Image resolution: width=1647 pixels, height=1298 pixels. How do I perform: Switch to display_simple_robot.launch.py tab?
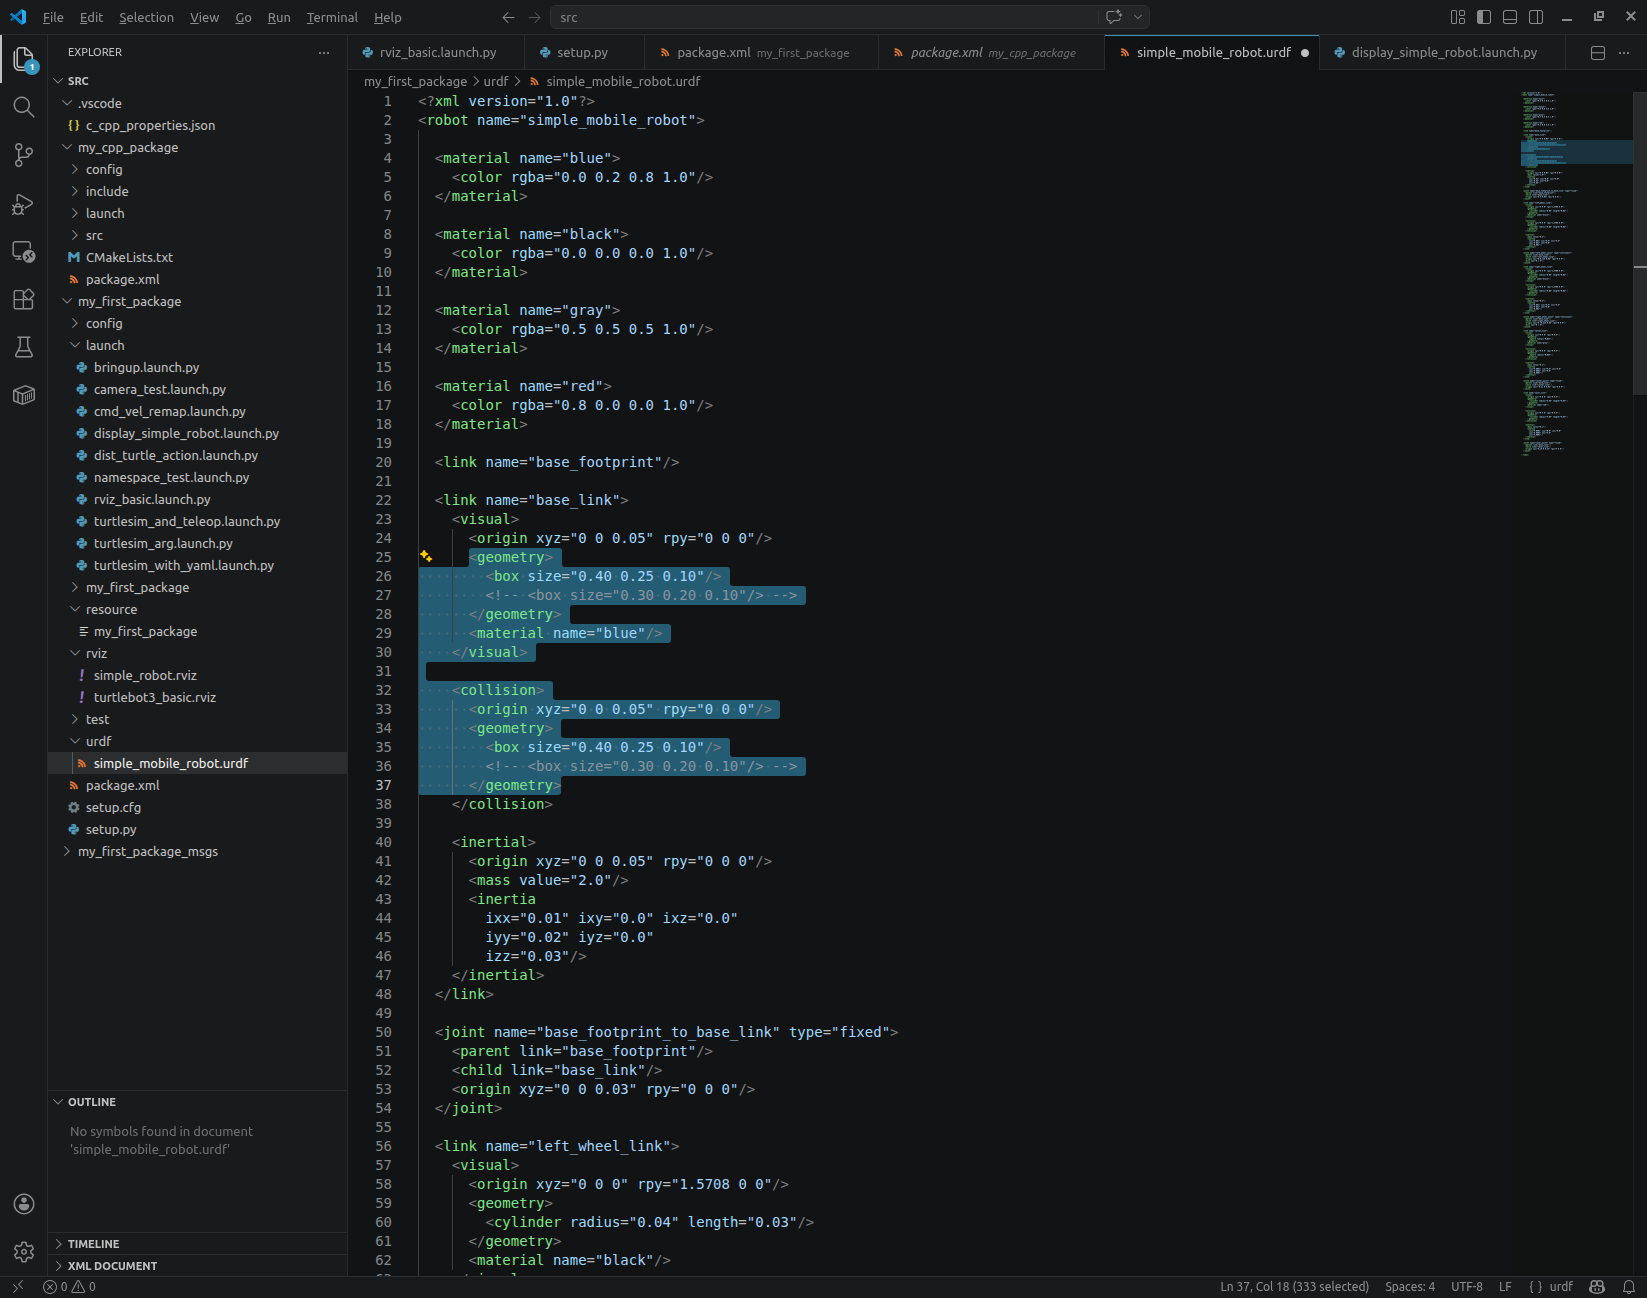[x=1444, y=52]
